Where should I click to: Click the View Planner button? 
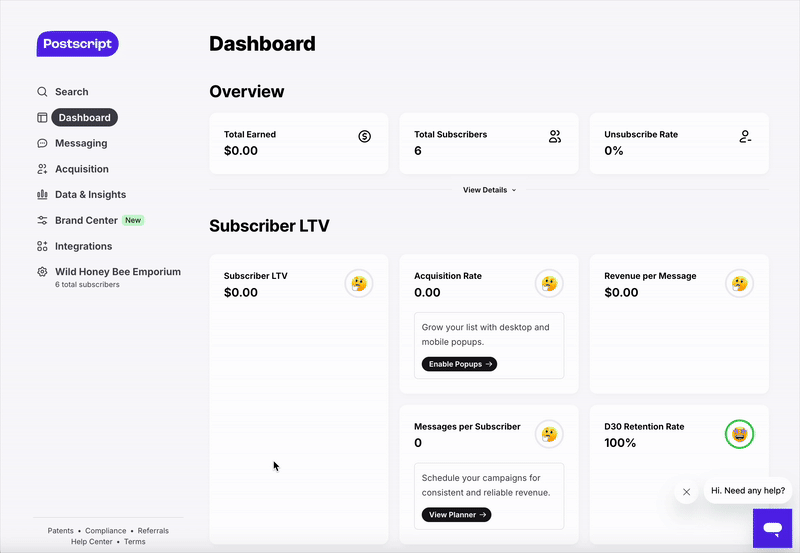(x=456, y=515)
